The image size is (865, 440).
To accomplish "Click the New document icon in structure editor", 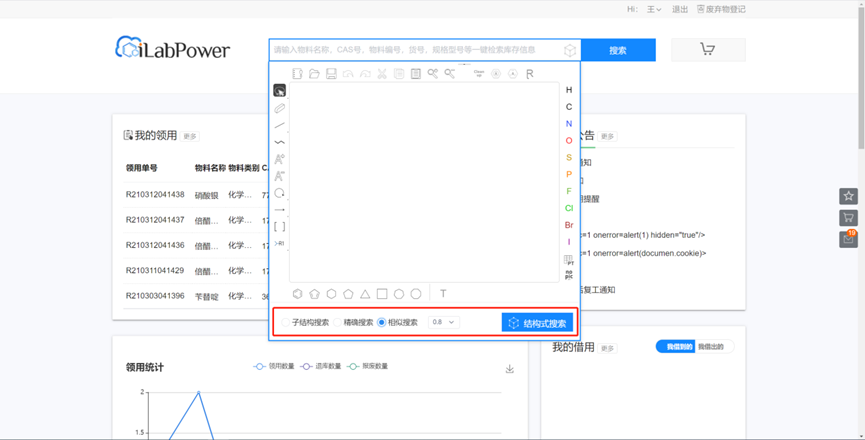I will click(297, 74).
